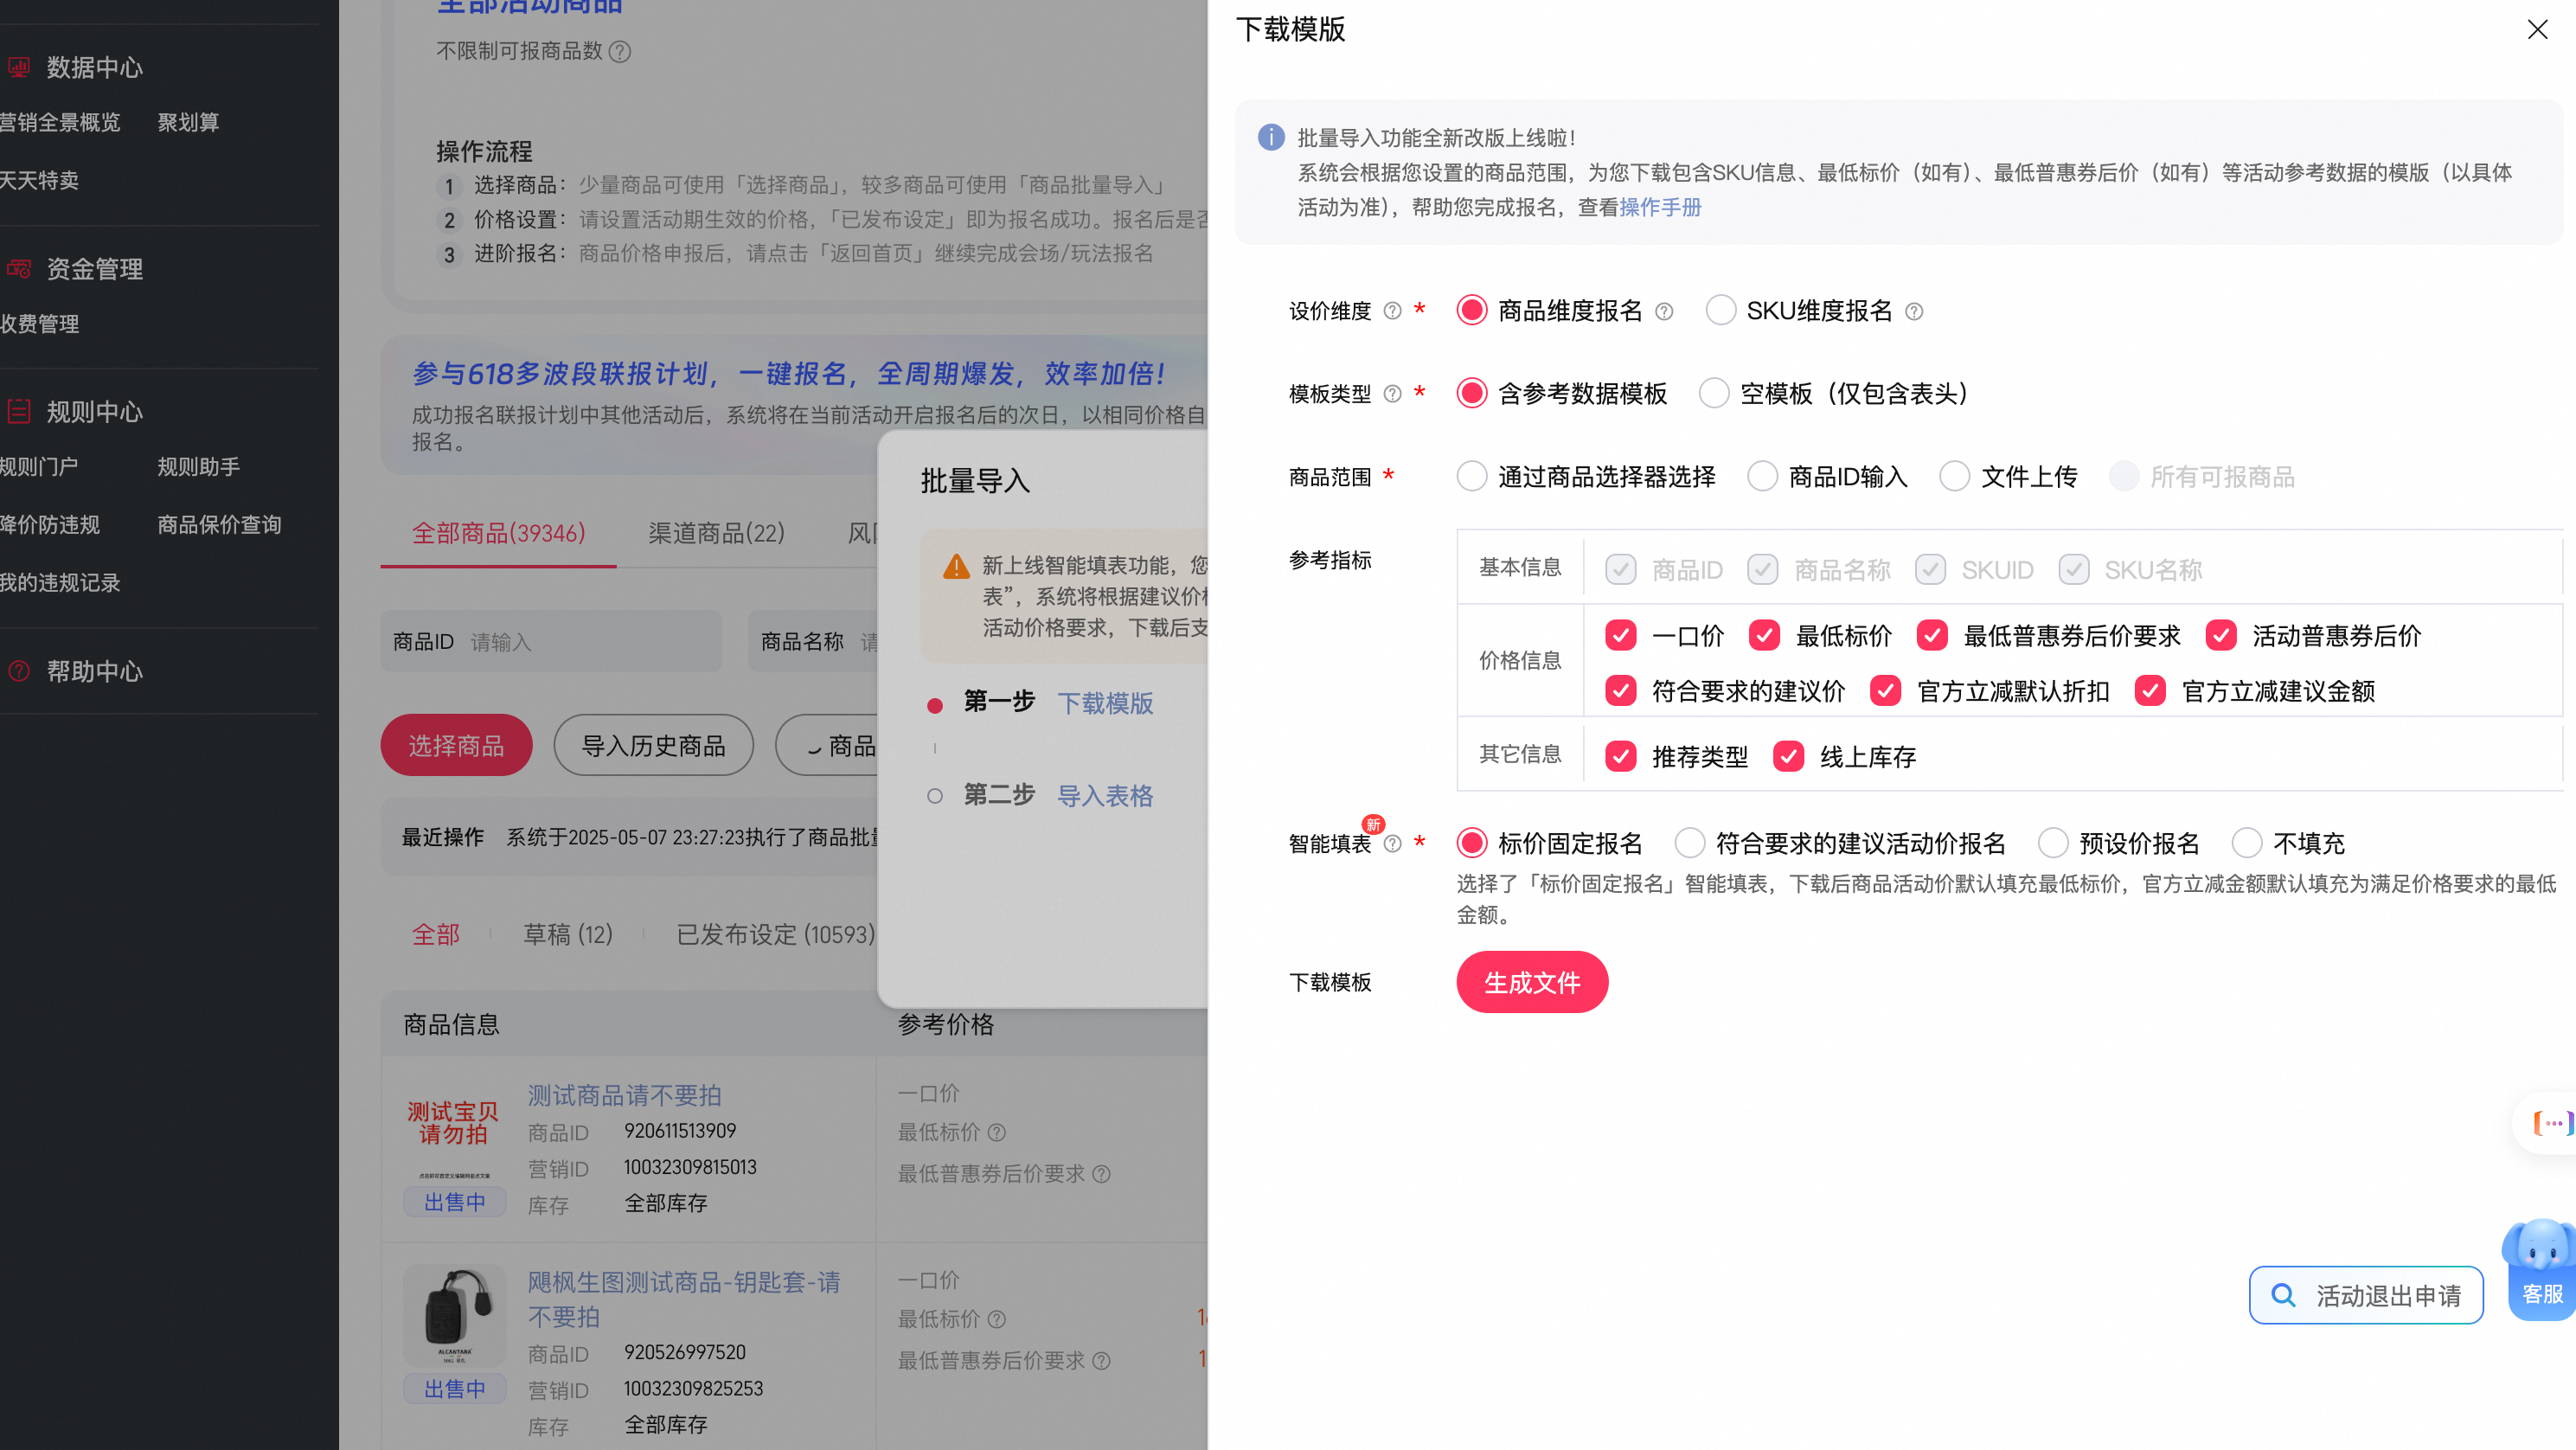Choose 商品ID输入 for 商品范围

(1762, 477)
